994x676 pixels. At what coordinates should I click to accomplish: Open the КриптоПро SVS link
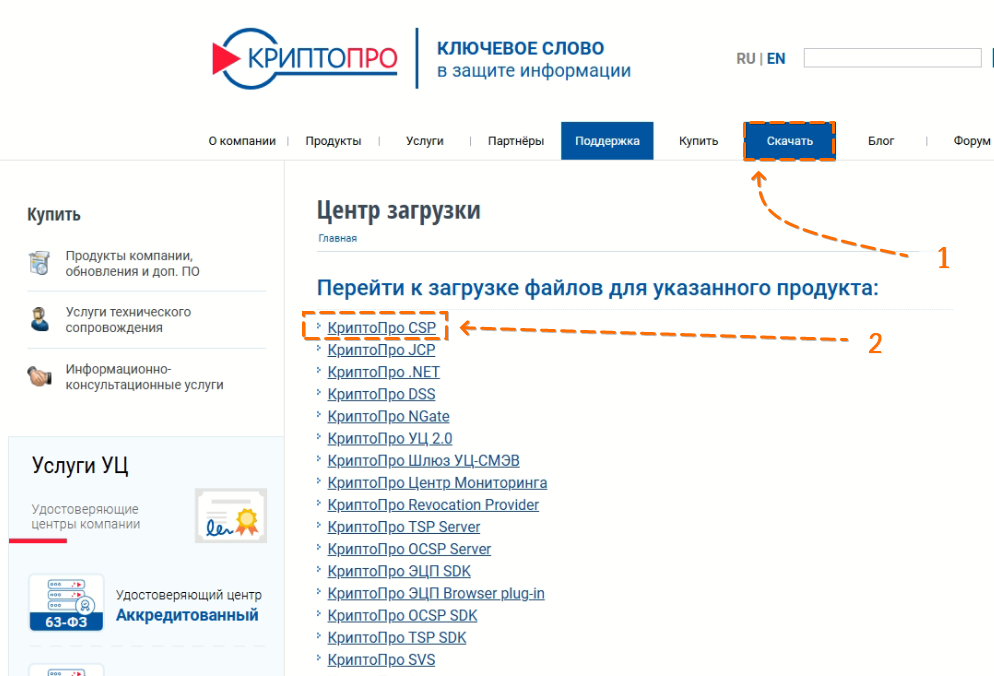pyautogui.click(x=381, y=660)
